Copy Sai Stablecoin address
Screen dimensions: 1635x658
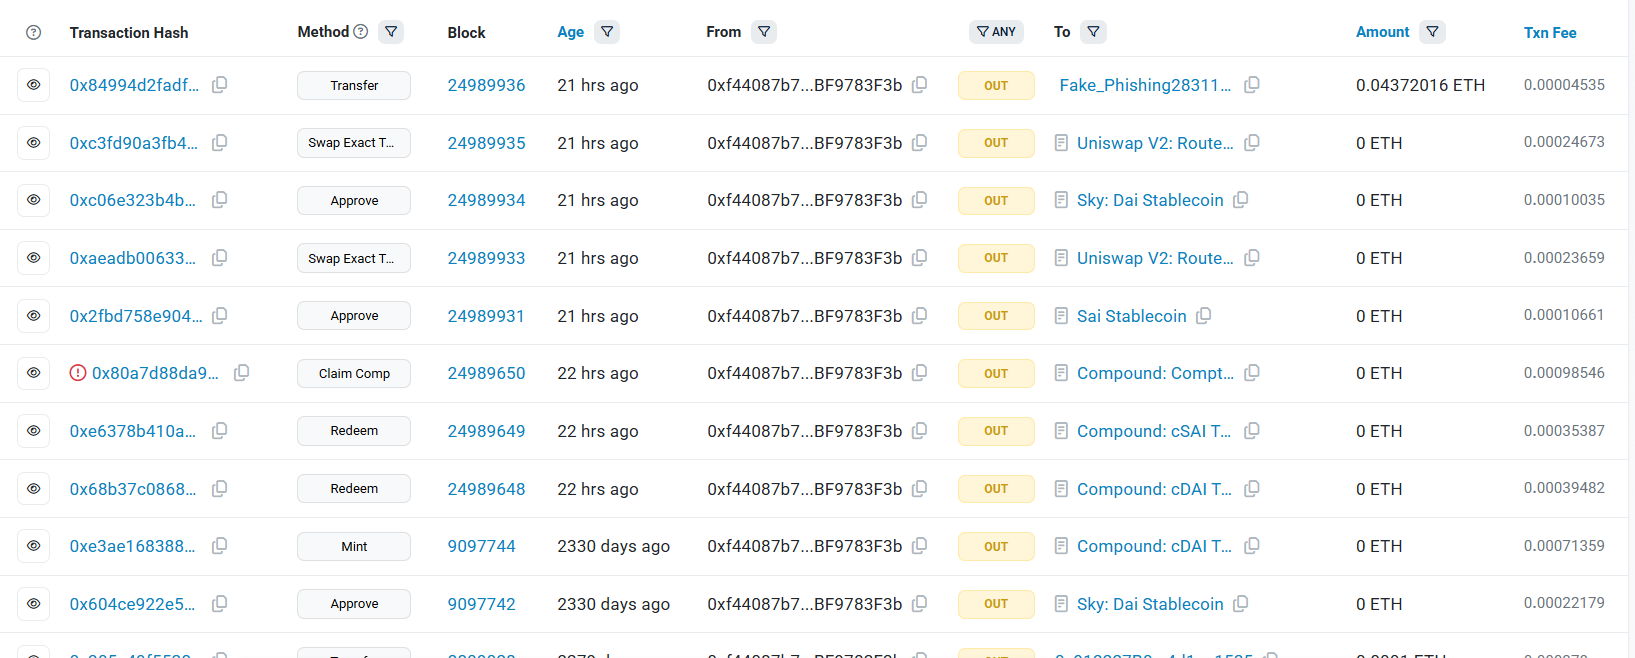tap(1204, 316)
